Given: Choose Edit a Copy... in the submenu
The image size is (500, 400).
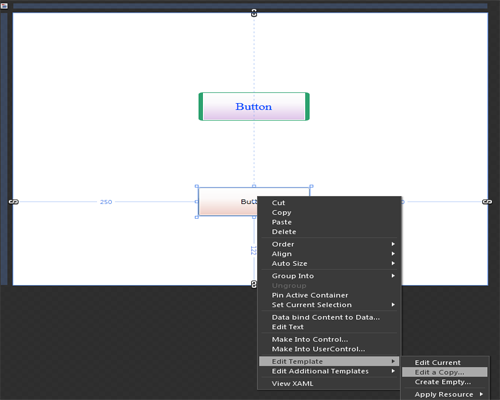Looking at the screenshot, I should tap(445, 372).
